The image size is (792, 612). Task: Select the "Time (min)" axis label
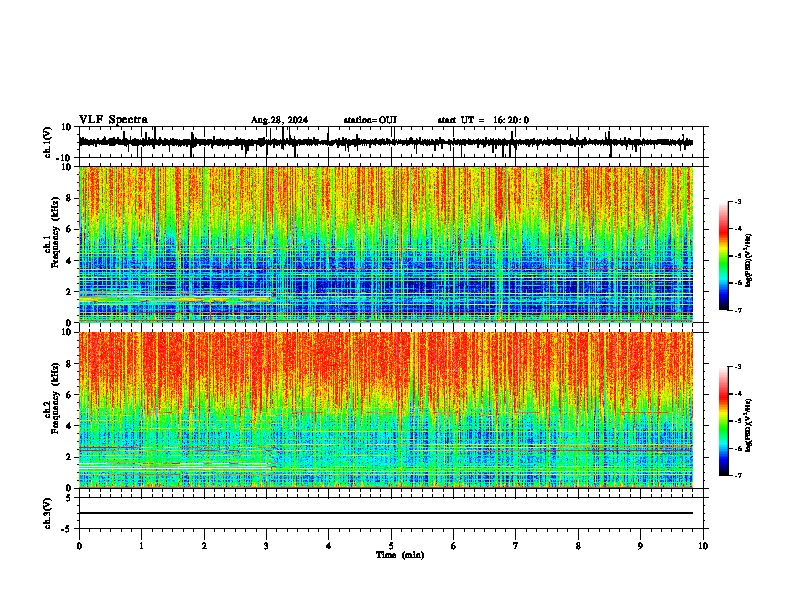[400, 555]
